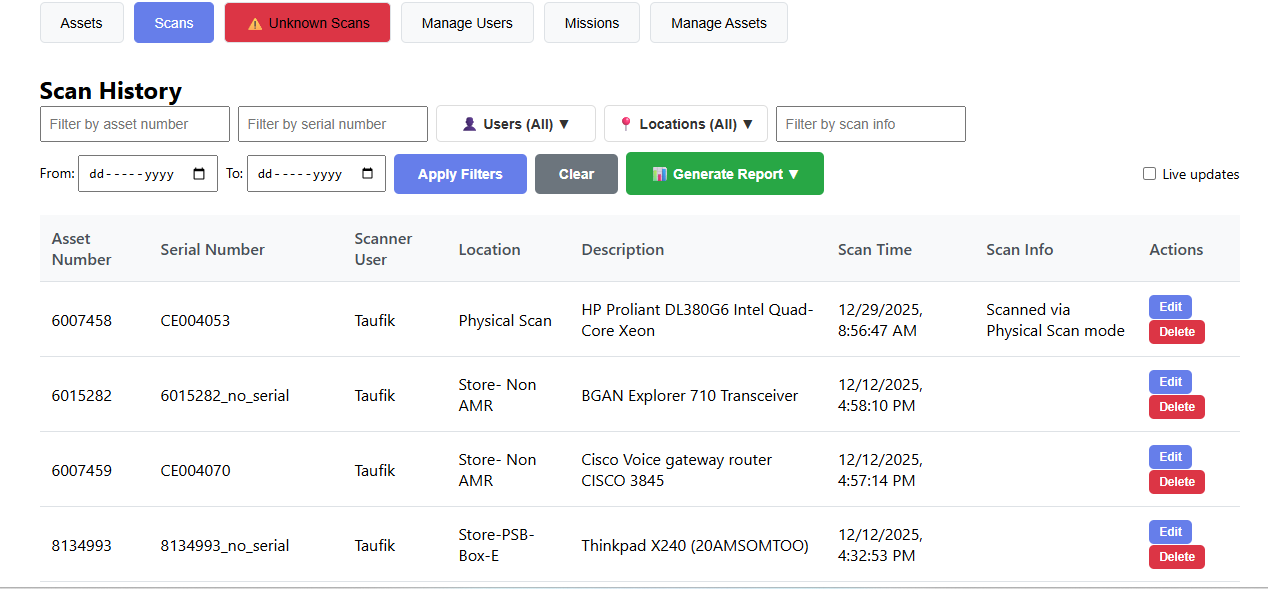
Task: Click the Location column header
Action: click(490, 250)
